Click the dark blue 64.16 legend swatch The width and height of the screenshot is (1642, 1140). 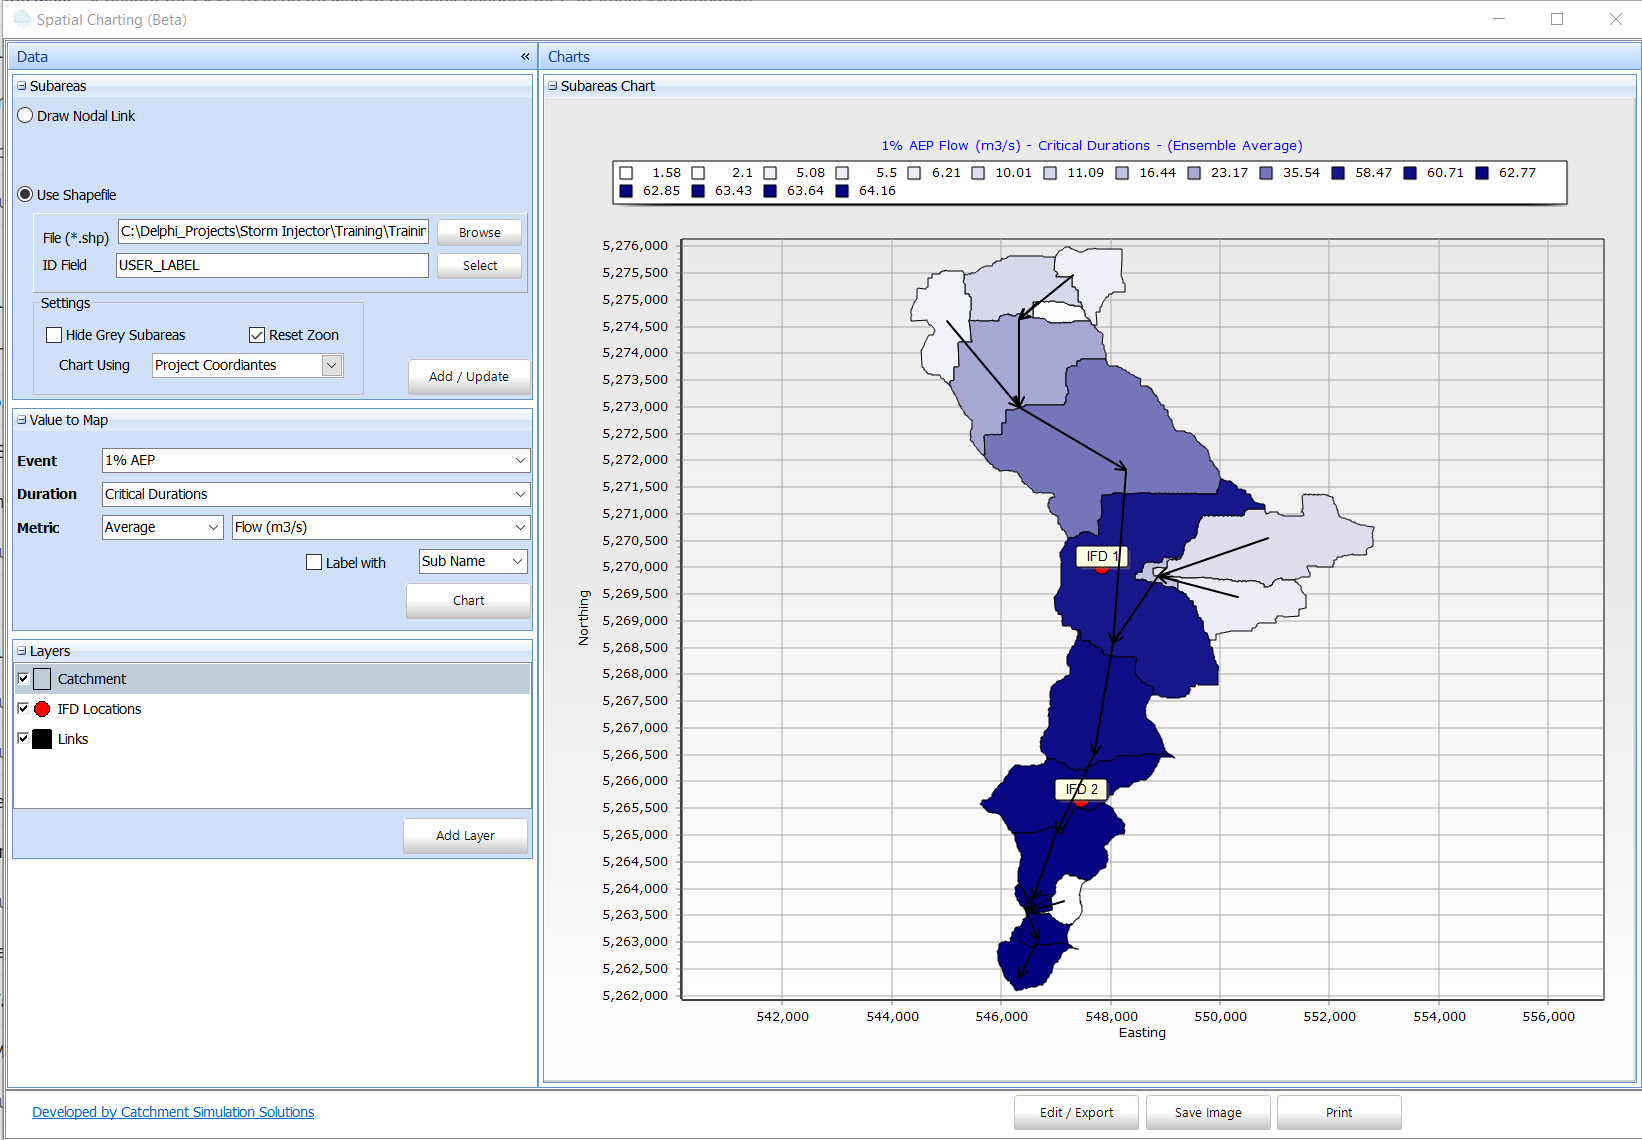click(841, 191)
